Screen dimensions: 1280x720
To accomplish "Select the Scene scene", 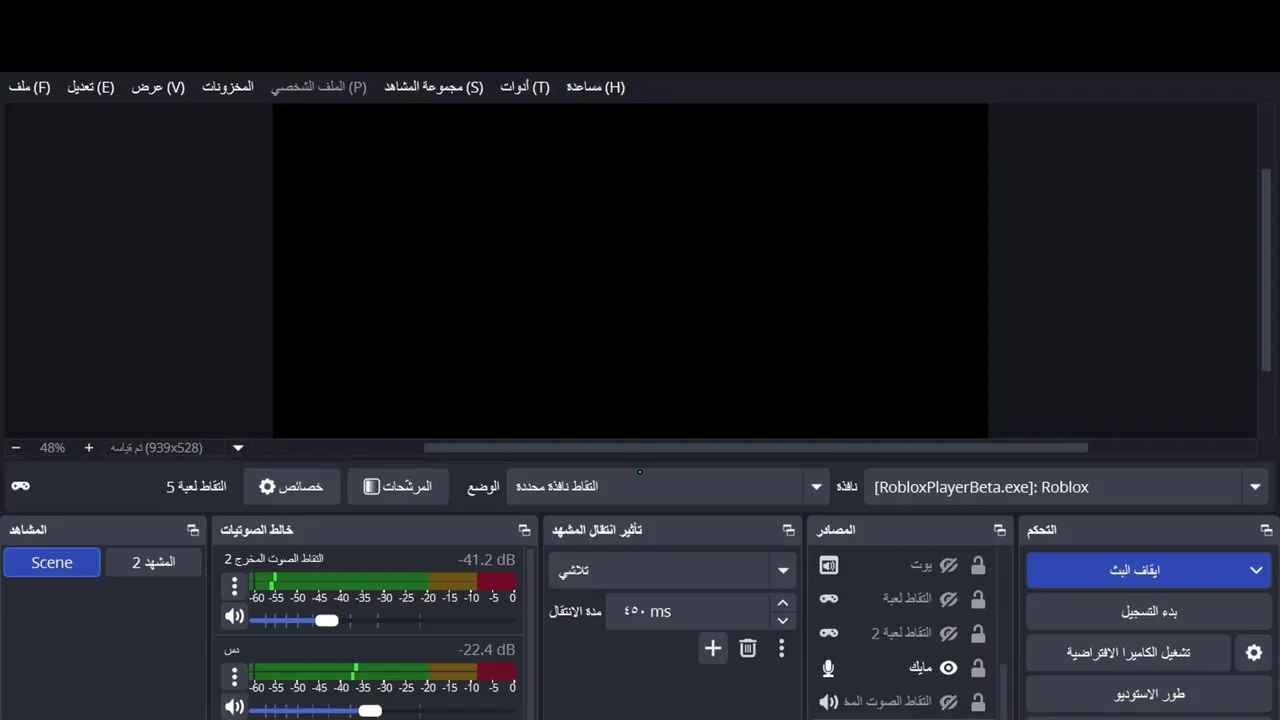I will pyautogui.click(x=52, y=563).
